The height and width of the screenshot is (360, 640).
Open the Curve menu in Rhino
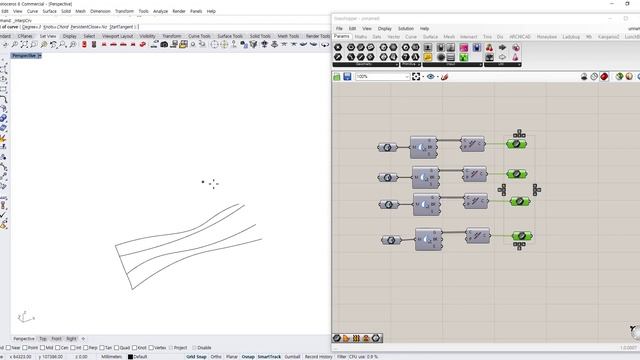coord(32,11)
